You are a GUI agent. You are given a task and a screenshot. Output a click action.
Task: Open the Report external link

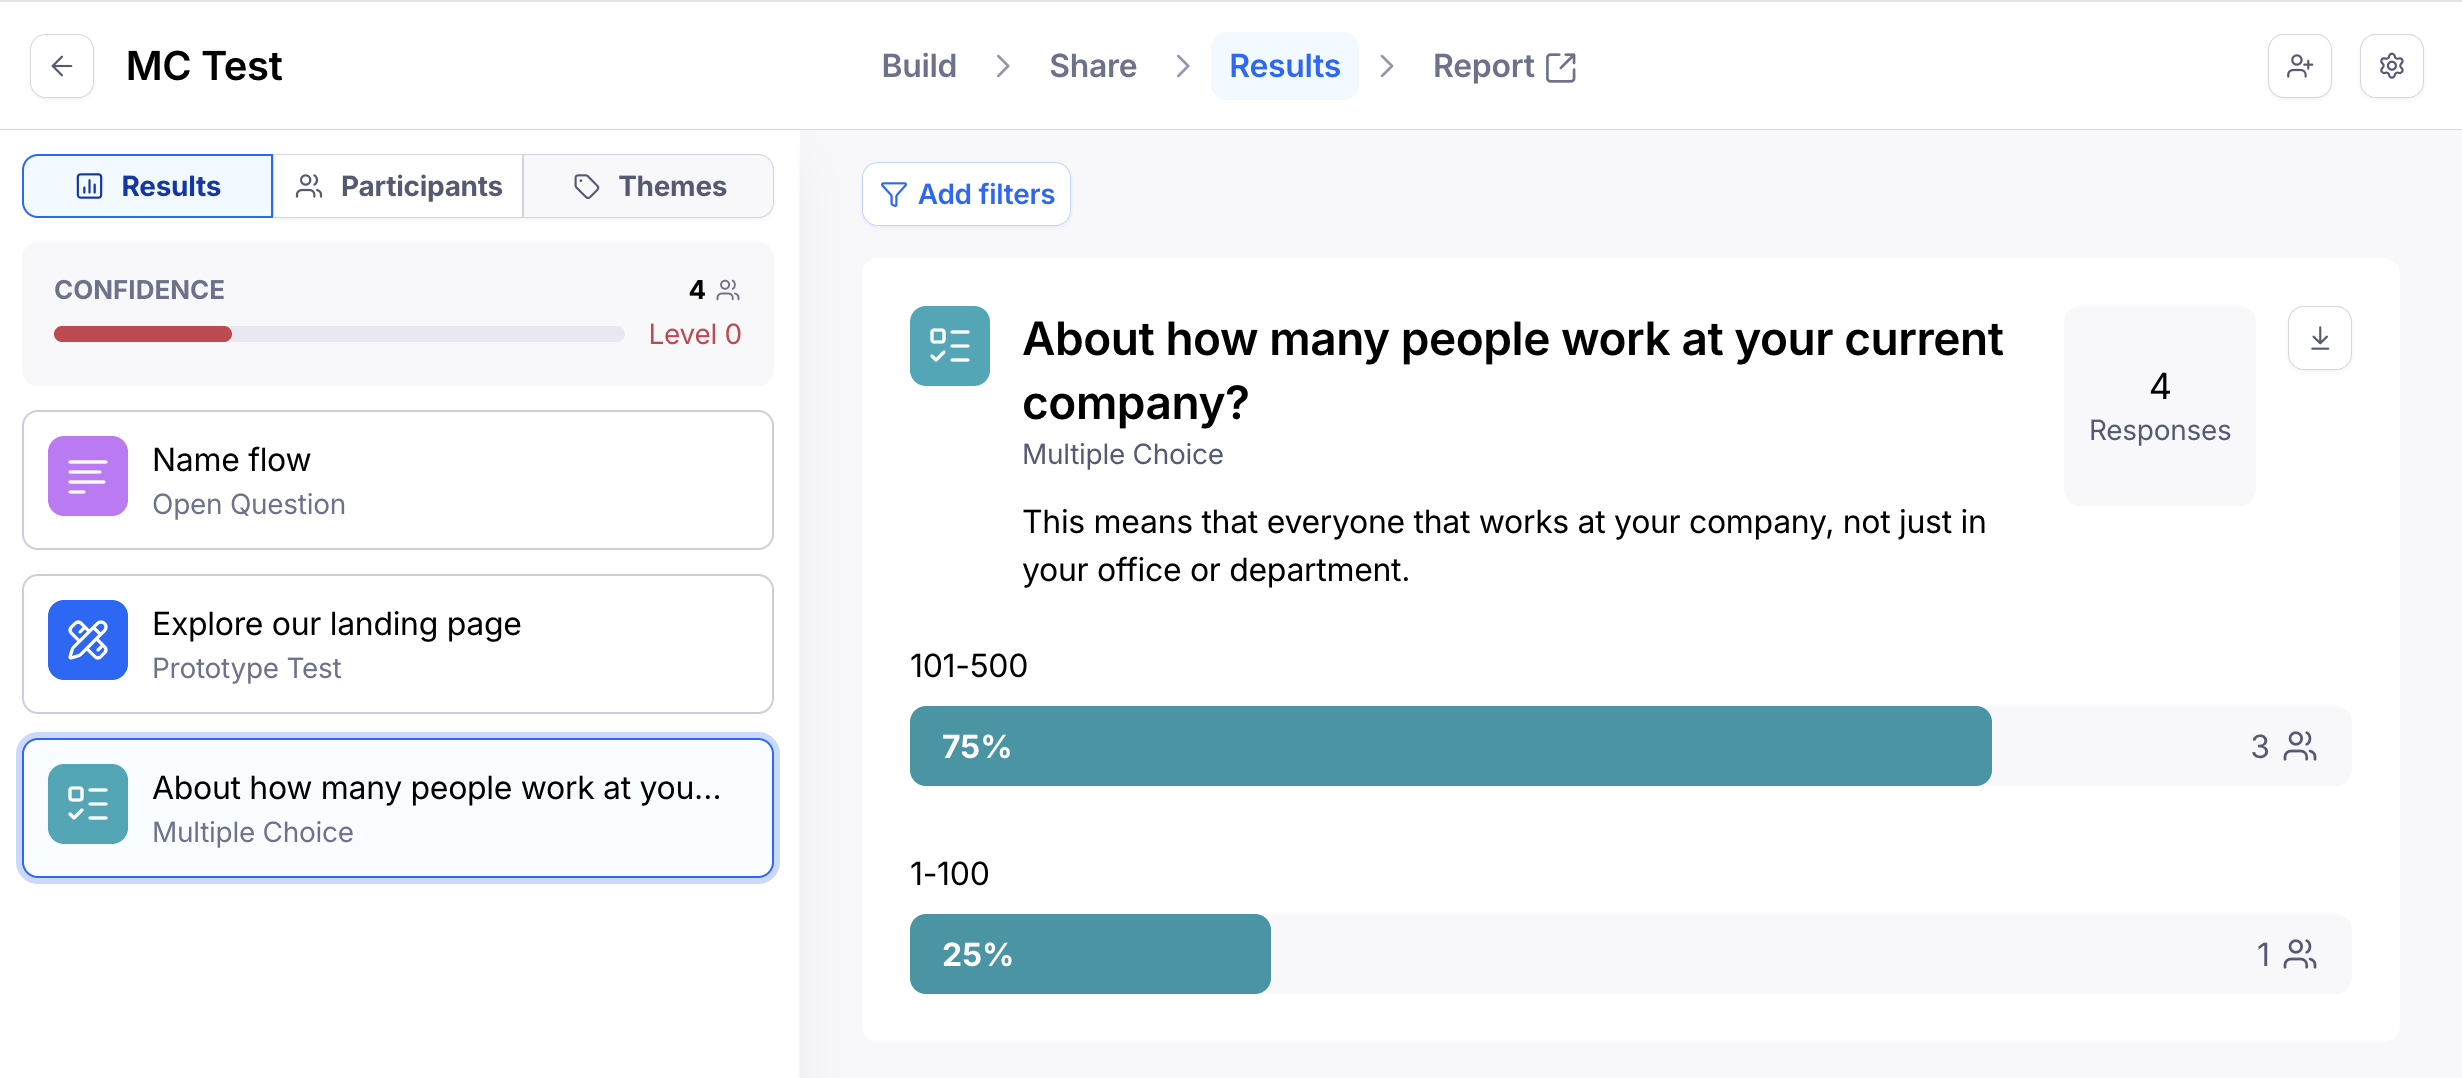1503,66
